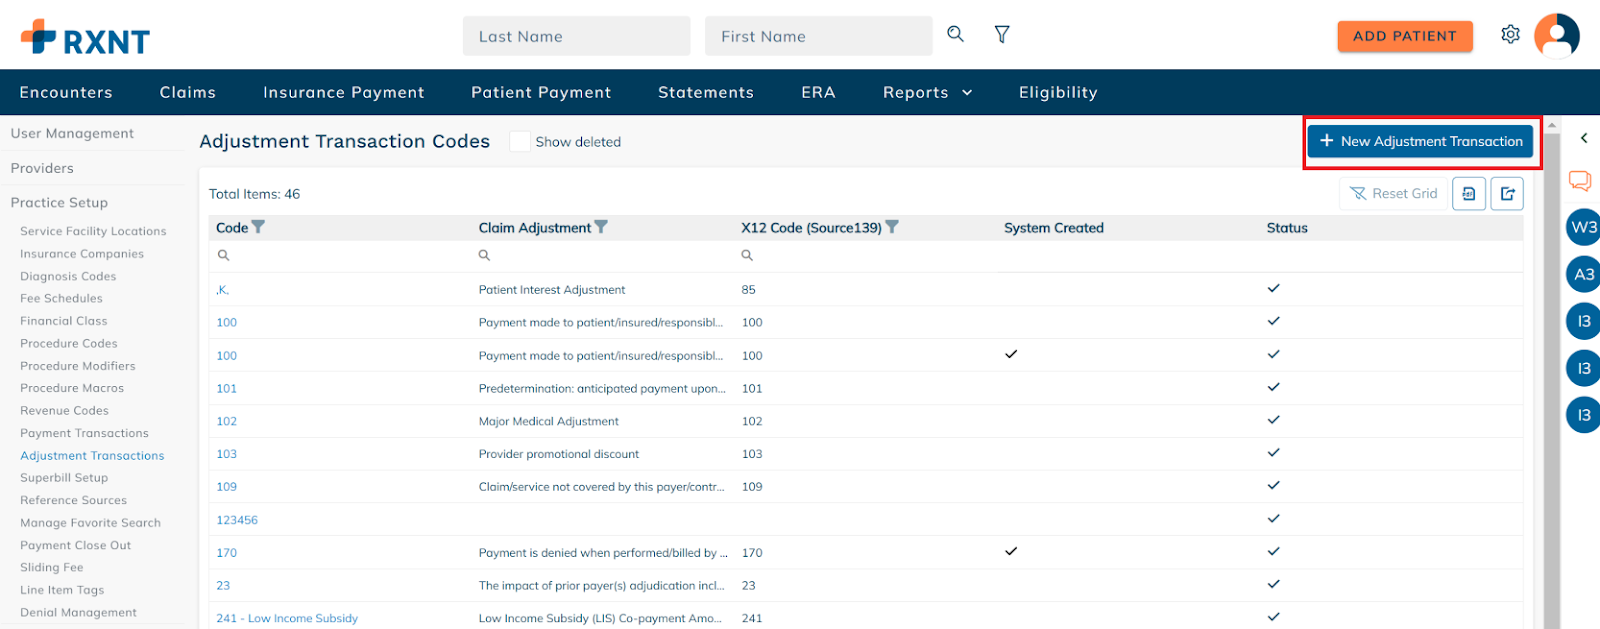Open the settings gear icon
This screenshot has width=1600, height=629.
click(1510, 35)
